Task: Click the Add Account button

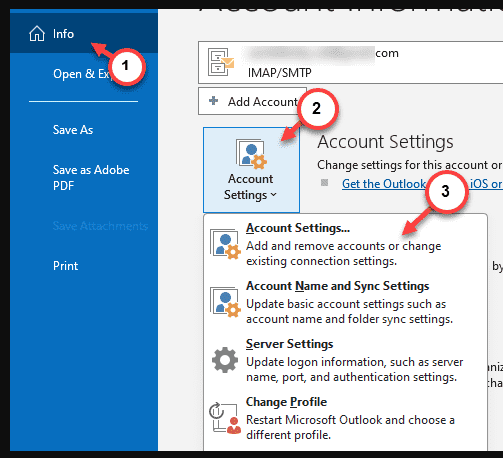Action: (x=252, y=101)
